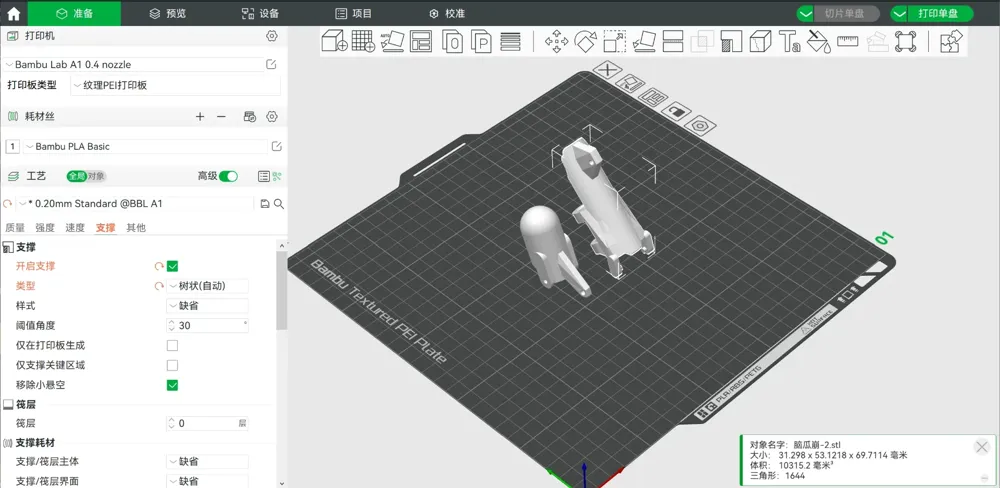Uncheck the 移除小悬空 checkbox
This screenshot has height=488, width=1000.
click(x=172, y=385)
